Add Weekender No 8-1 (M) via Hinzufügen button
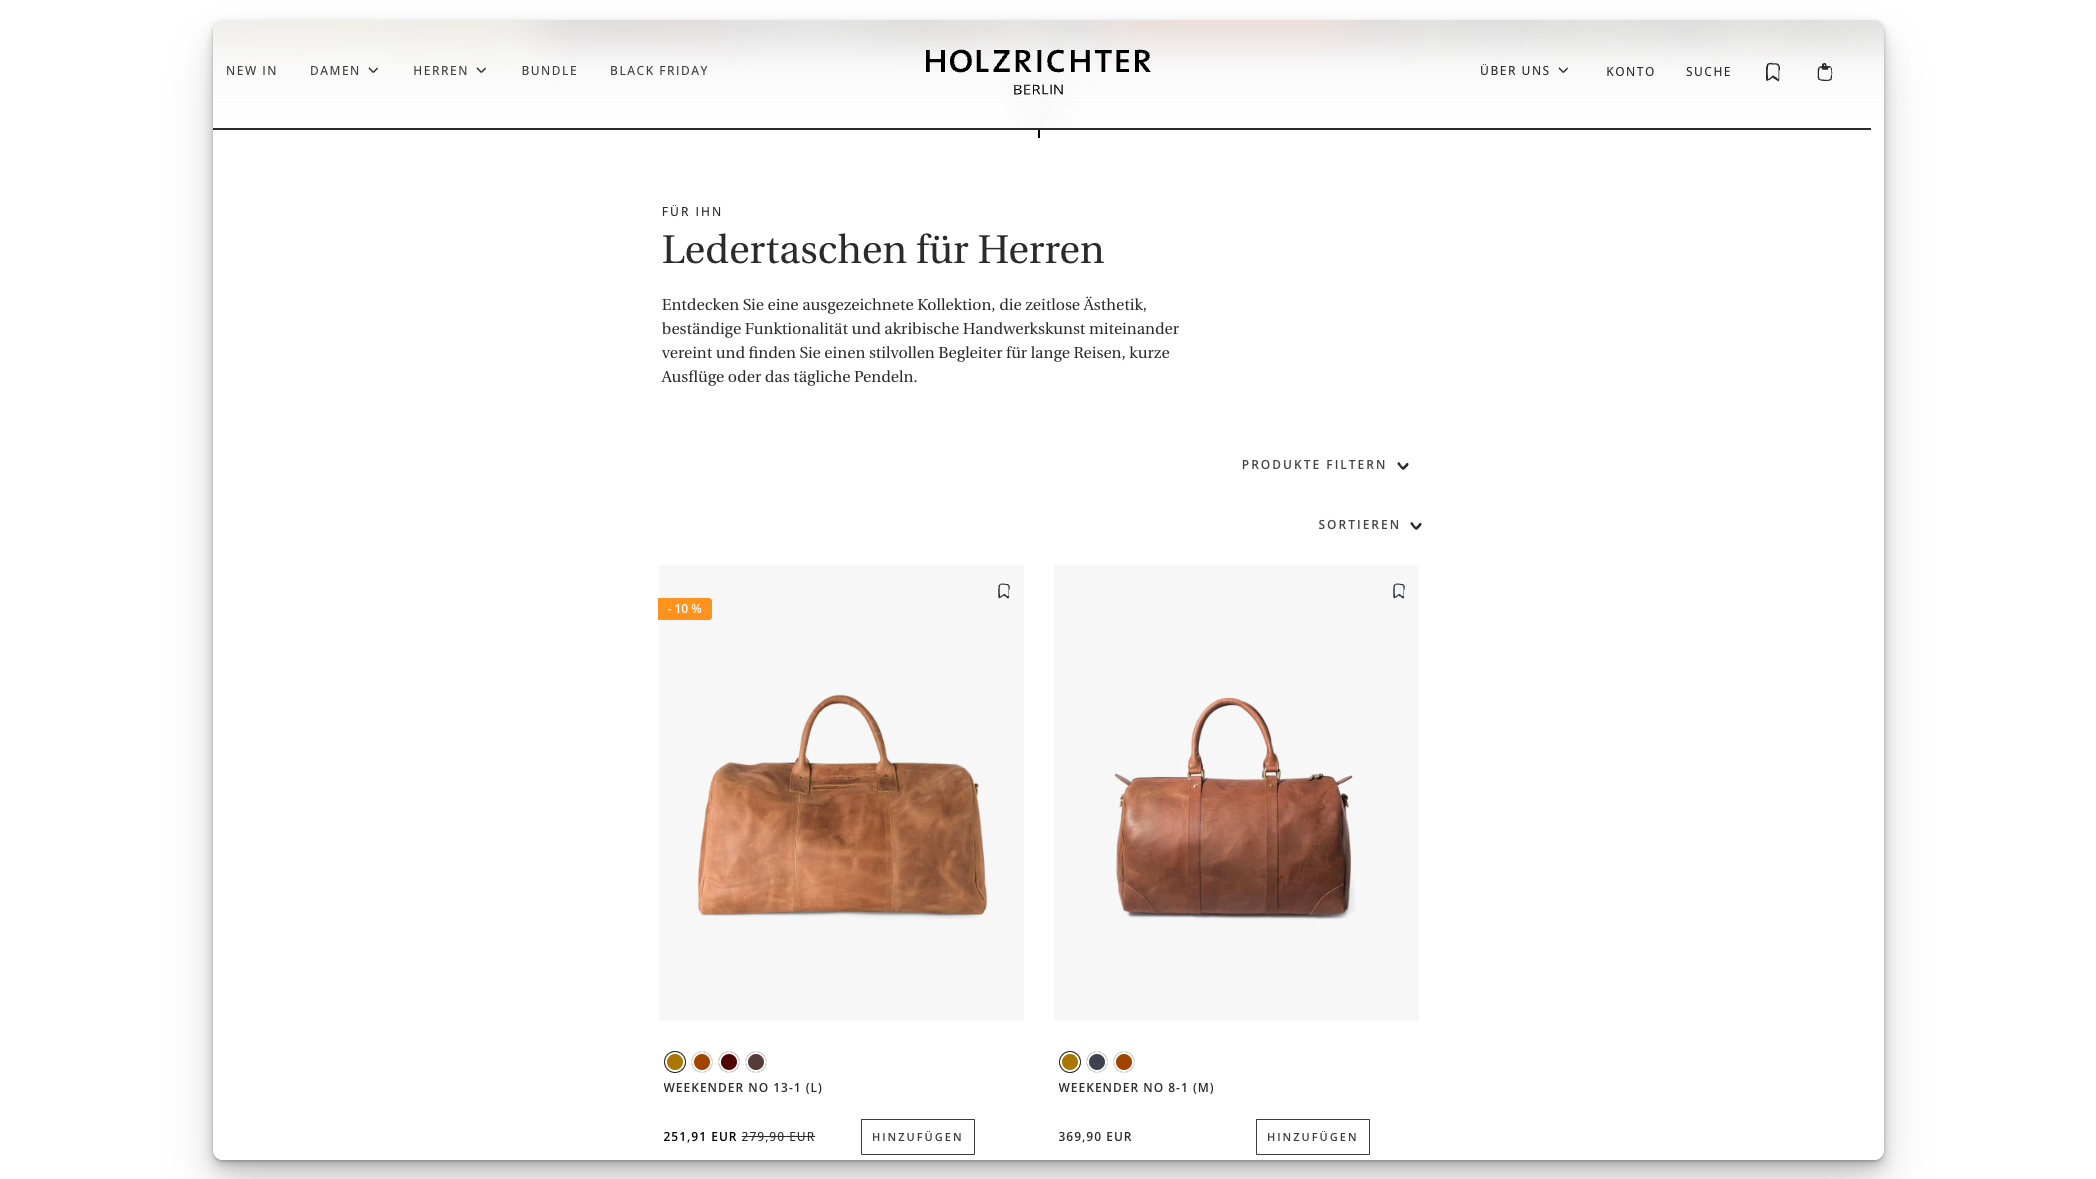Image resolution: width=2096 pixels, height=1179 pixels. tap(1312, 1137)
